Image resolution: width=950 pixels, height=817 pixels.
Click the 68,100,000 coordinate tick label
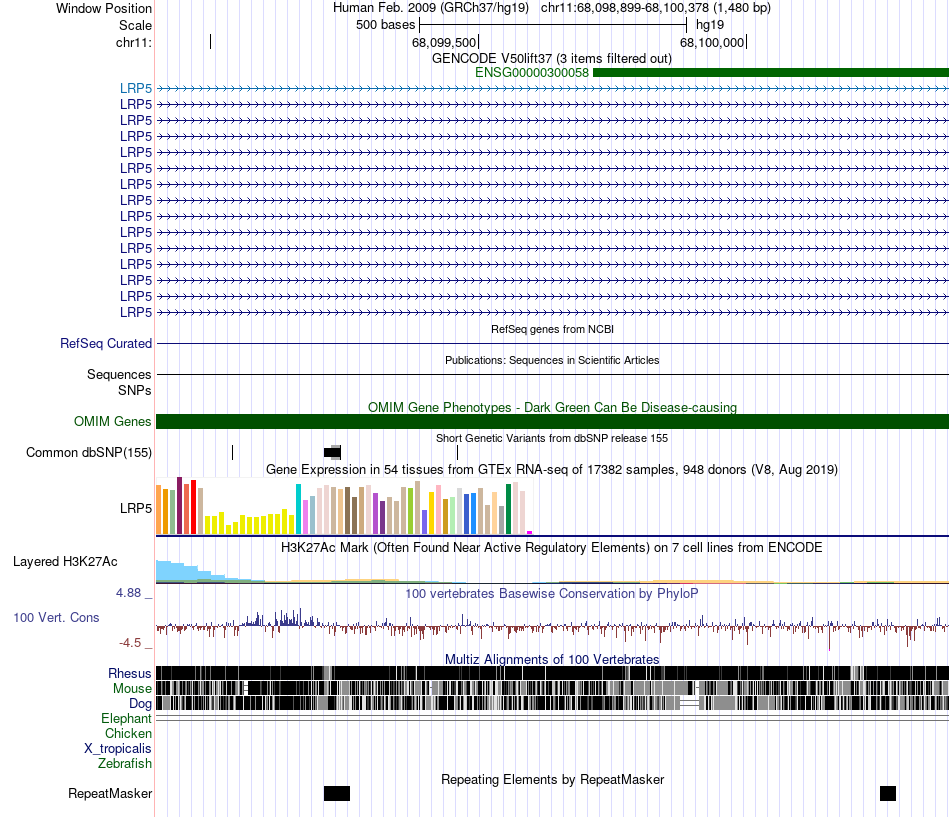712,42
